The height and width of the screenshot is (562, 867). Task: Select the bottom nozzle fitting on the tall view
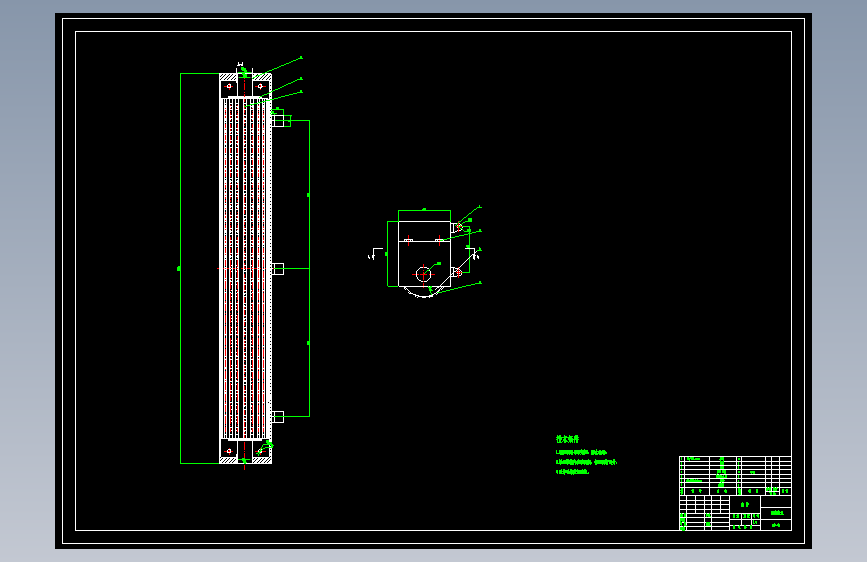[x=278, y=417]
